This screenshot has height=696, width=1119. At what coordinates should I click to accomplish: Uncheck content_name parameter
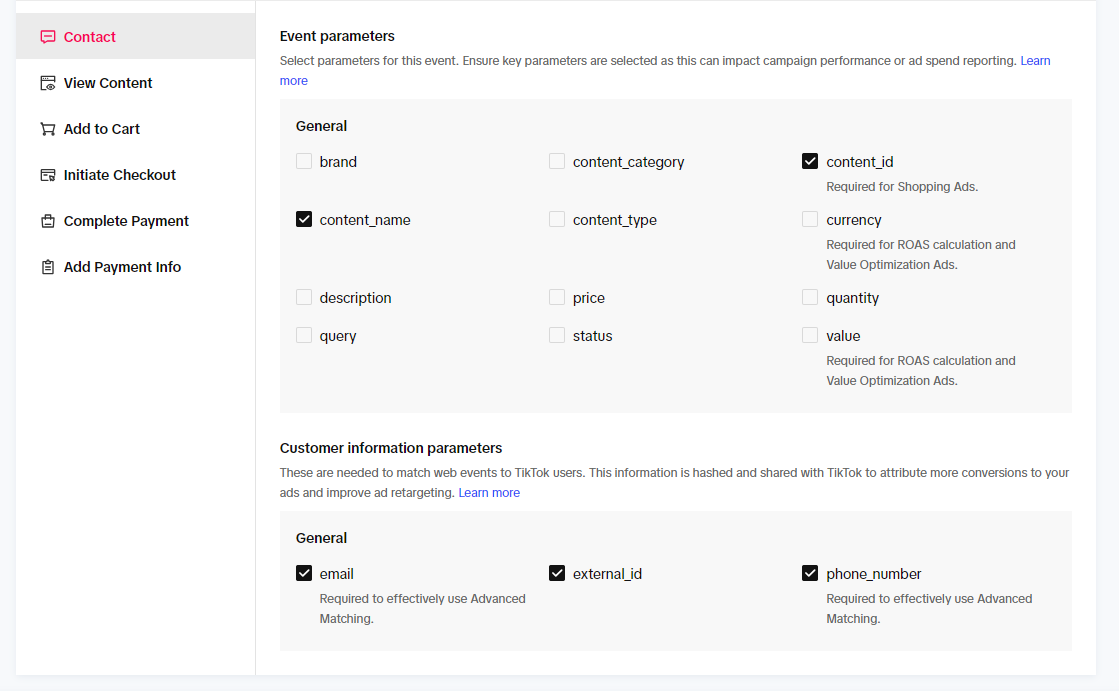coord(304,219)
